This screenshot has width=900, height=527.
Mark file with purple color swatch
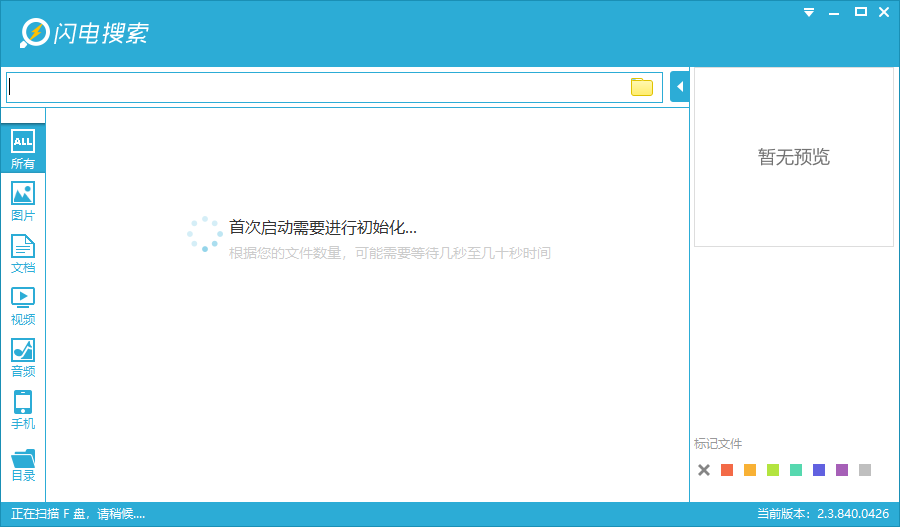point(842,470)
